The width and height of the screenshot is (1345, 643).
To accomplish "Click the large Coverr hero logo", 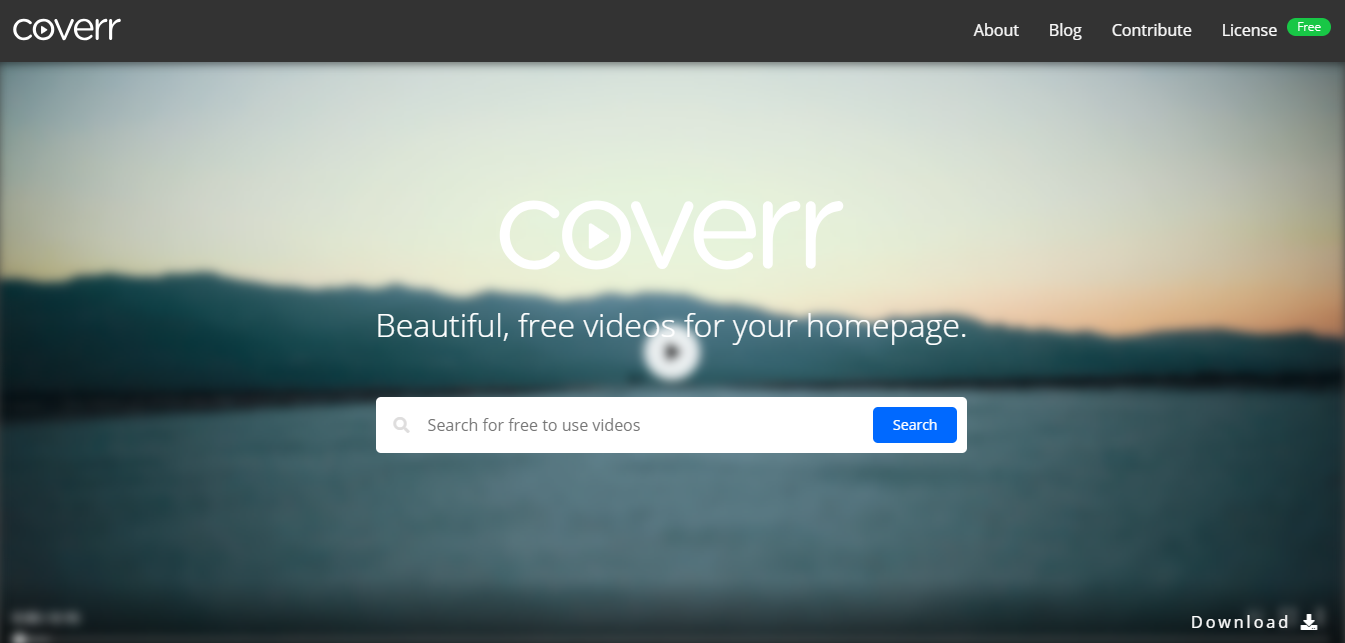I will 671,234.
